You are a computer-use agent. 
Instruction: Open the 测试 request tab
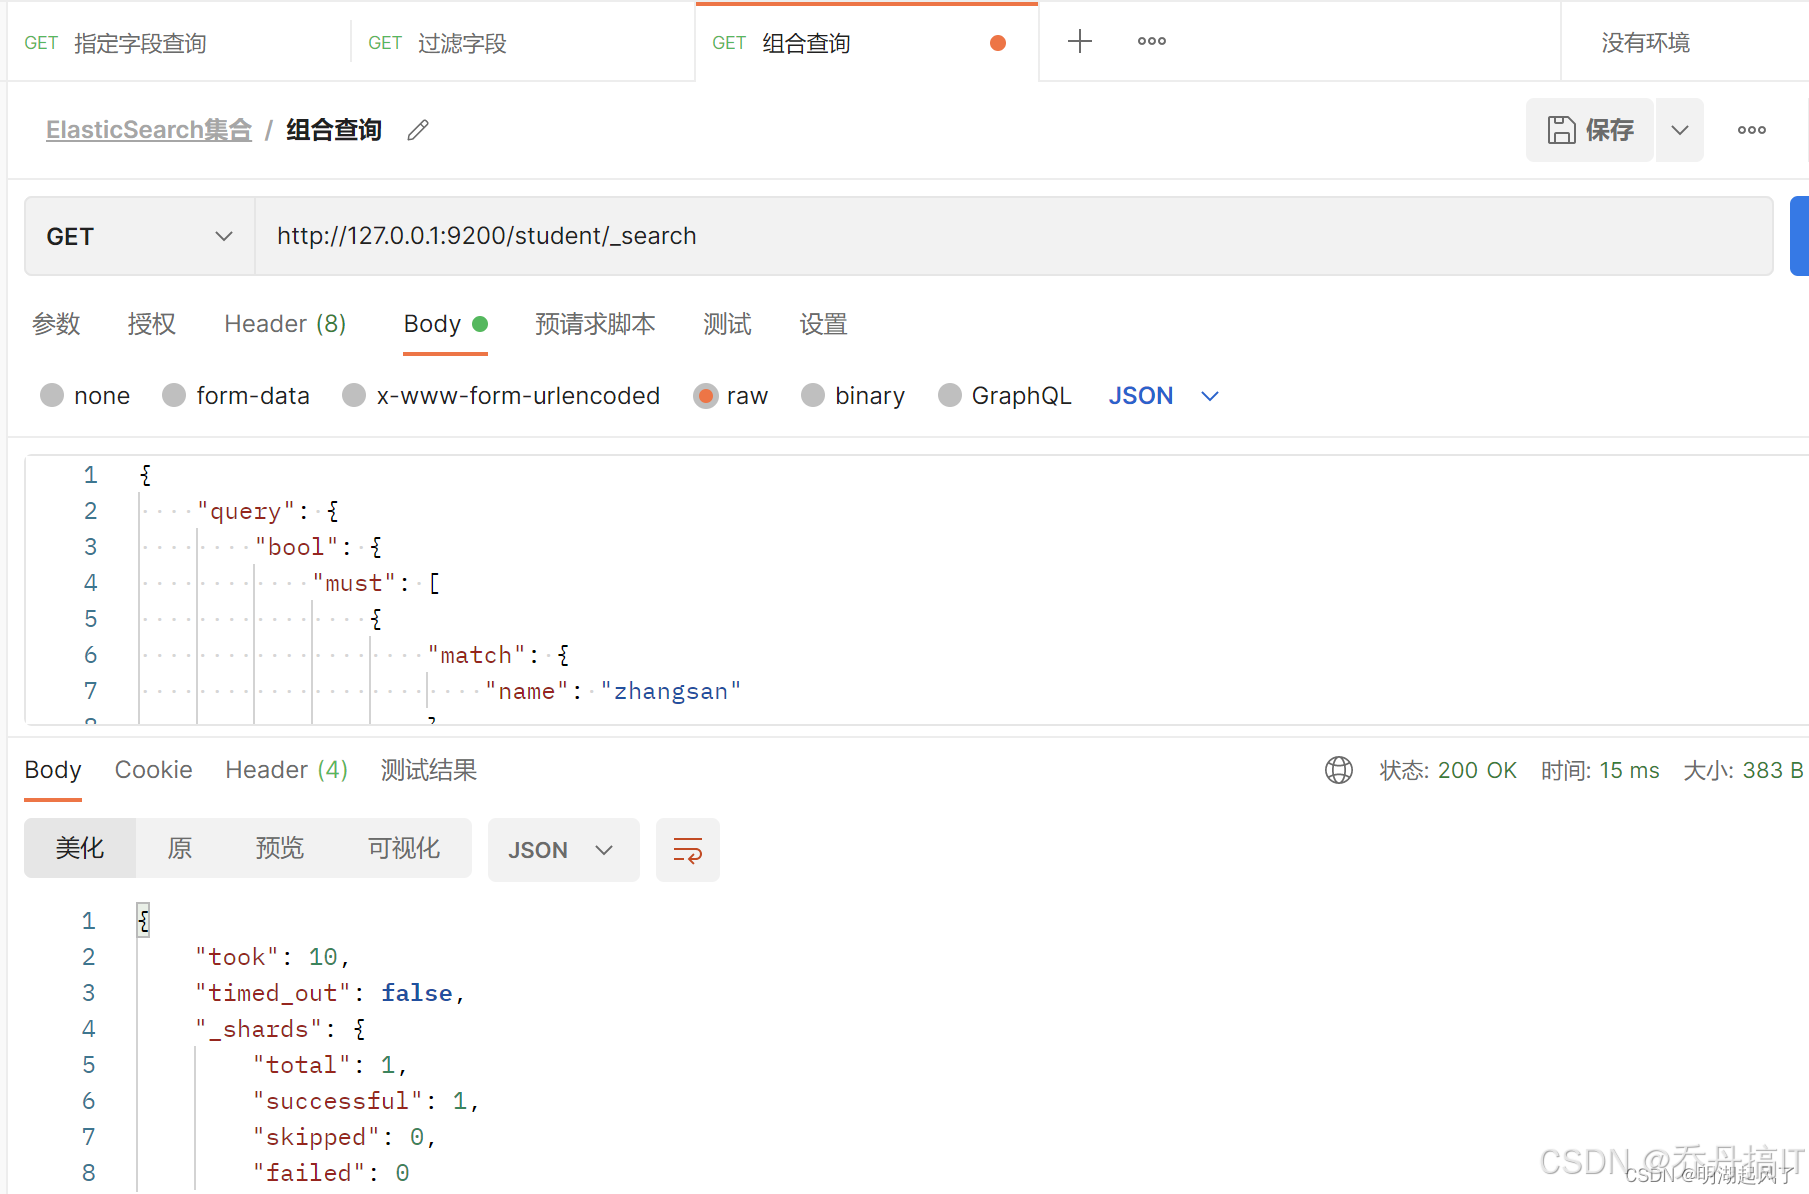[727, 324]
